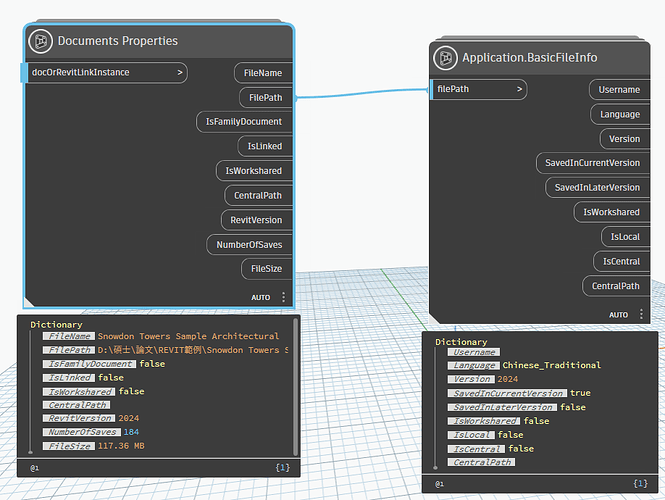Select the docOrRevitLinkInstance input port
The height and width of the screenshot is (500, 665).
[x=104, y=73]
